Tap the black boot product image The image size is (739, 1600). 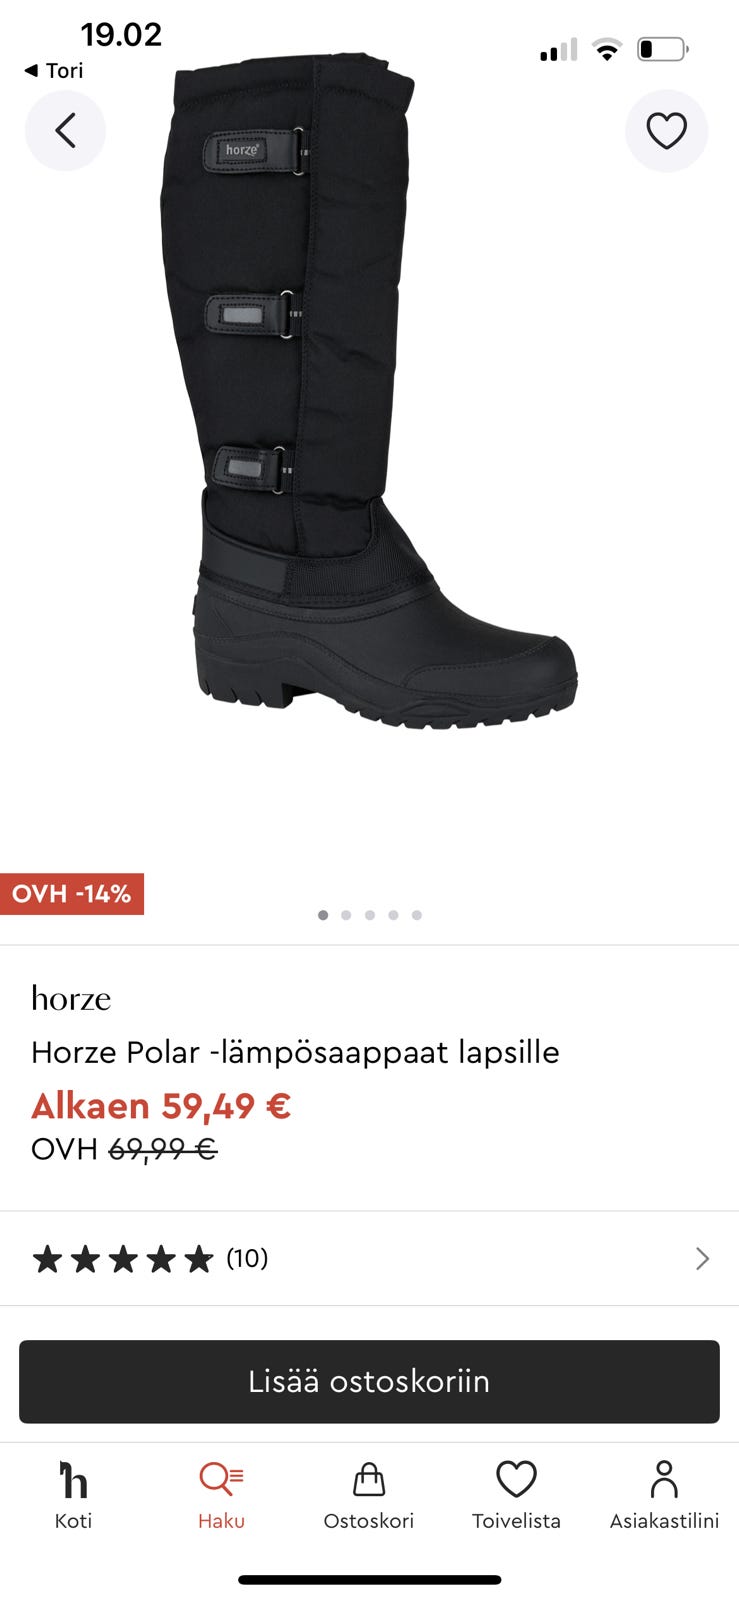(368, 390)
